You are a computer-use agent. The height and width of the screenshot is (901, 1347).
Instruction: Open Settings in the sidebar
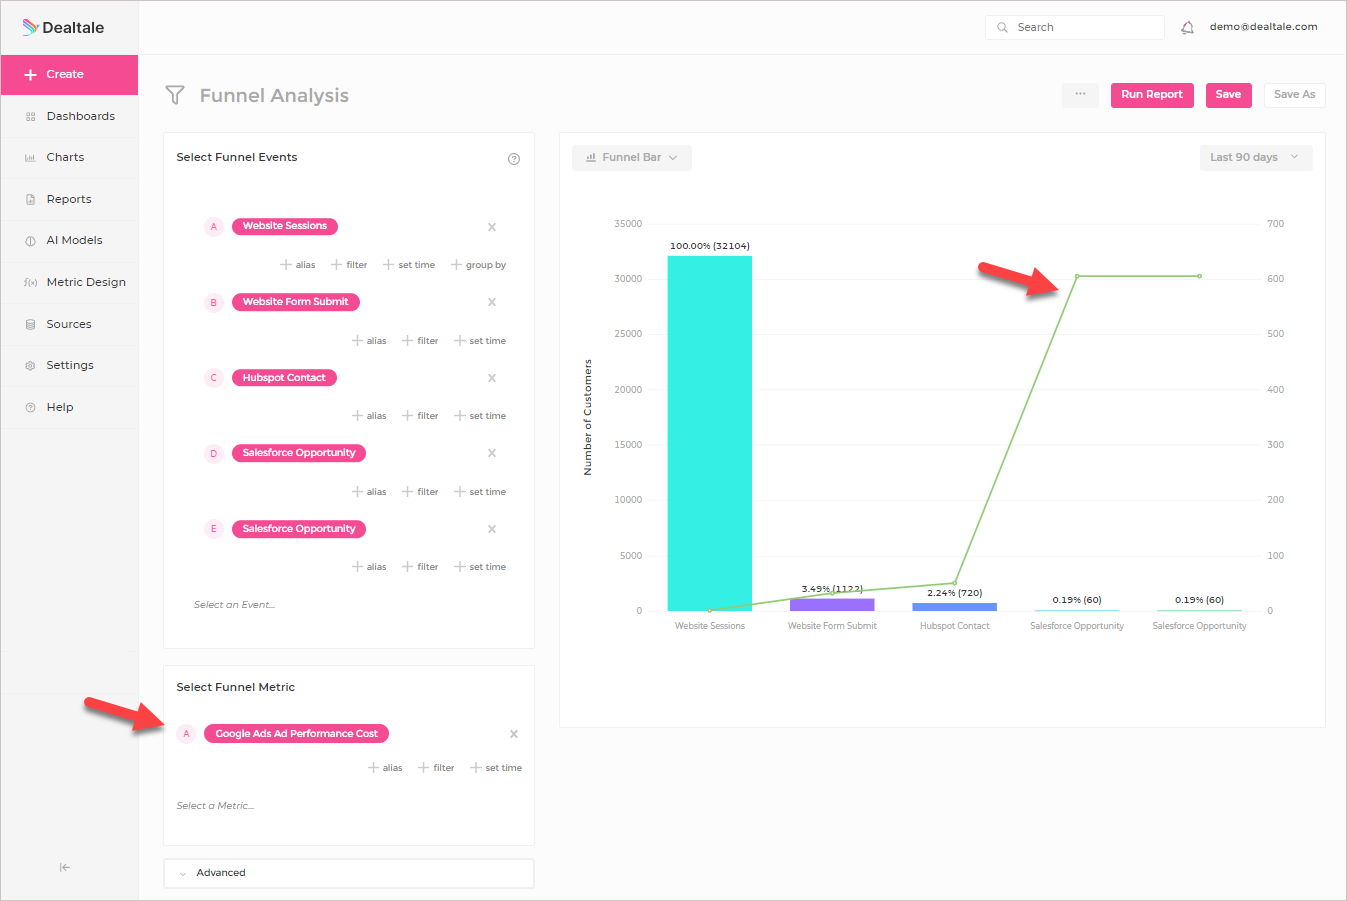click(70, 365)
